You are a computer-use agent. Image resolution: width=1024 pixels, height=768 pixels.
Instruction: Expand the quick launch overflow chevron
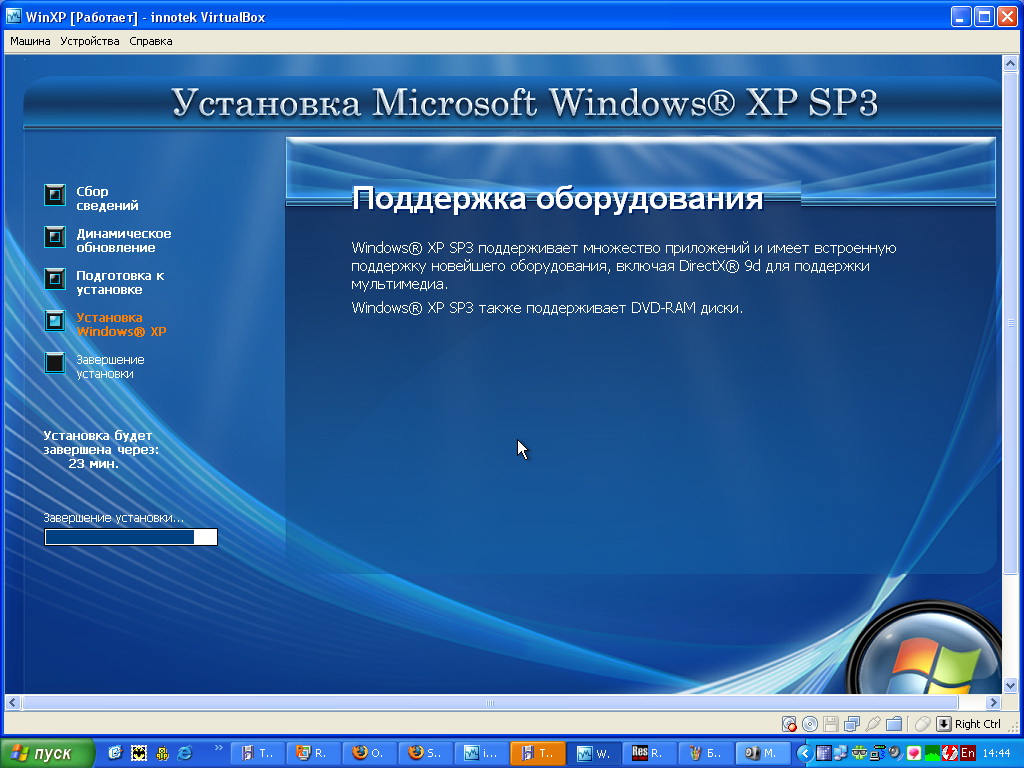tap(218, 748)
